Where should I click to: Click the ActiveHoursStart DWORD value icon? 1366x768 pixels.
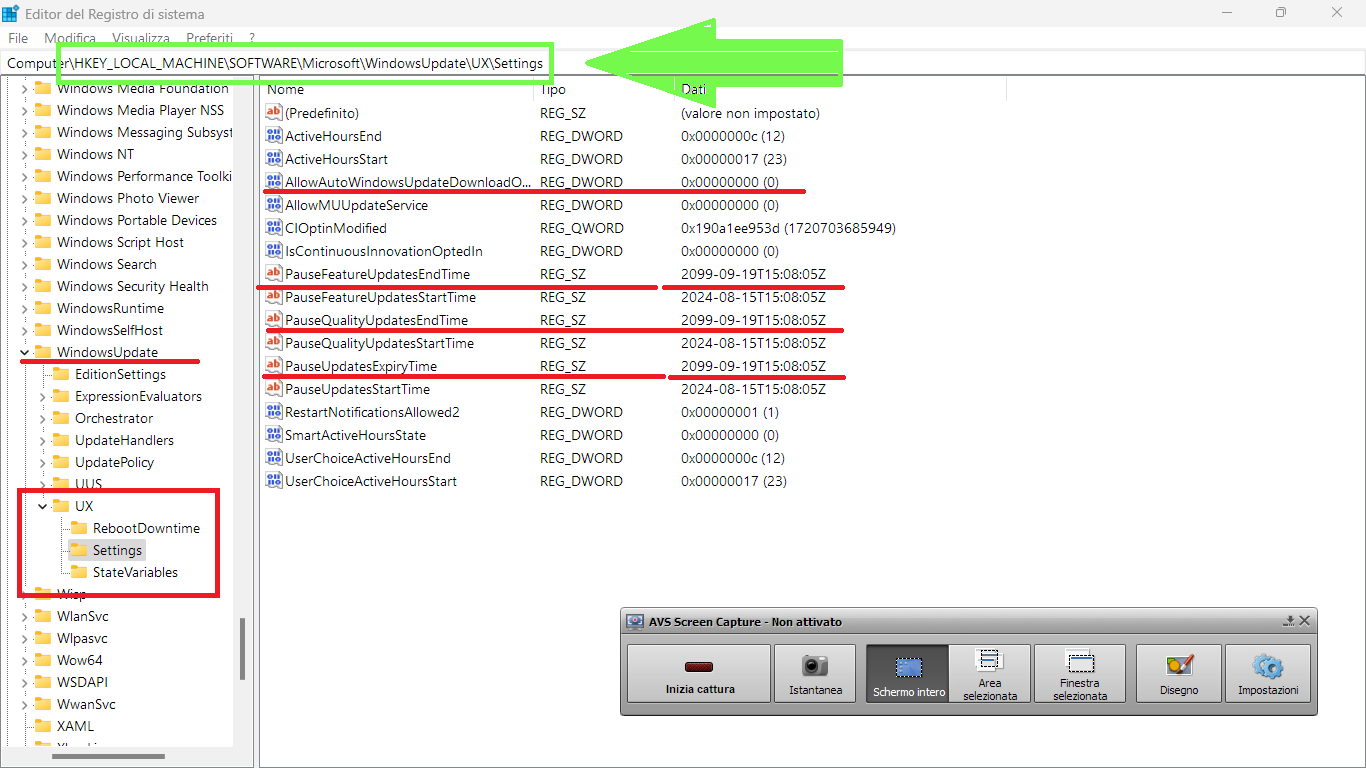[274, 159]
